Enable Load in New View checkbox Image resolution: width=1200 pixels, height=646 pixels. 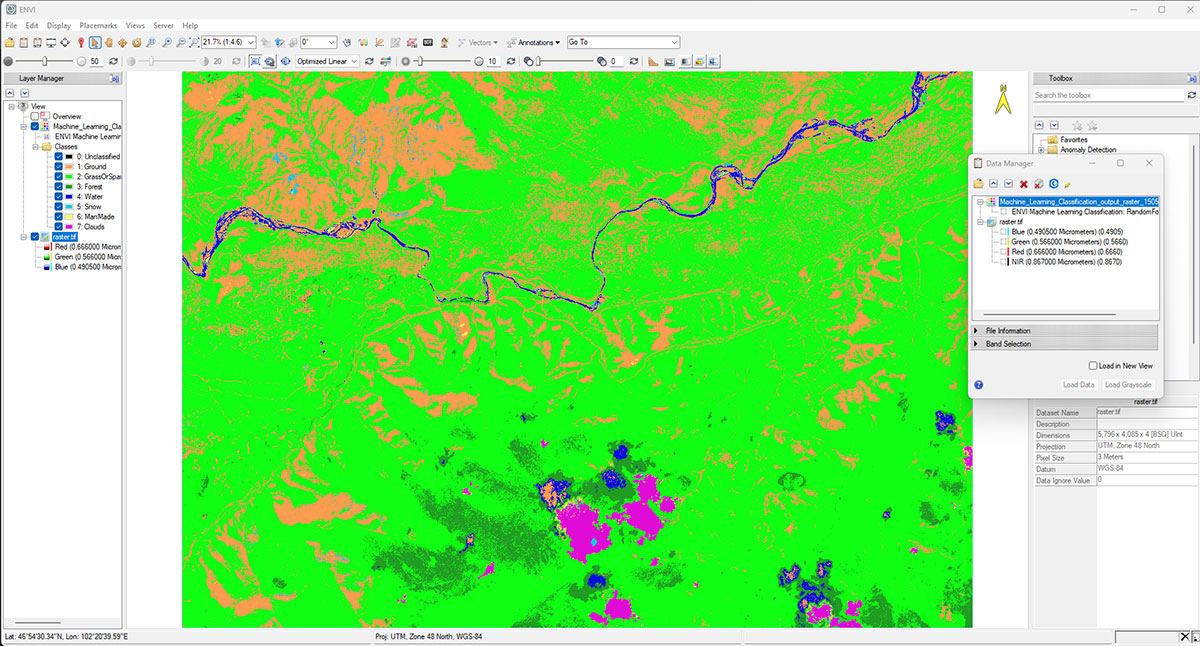tap(1093, 366)
